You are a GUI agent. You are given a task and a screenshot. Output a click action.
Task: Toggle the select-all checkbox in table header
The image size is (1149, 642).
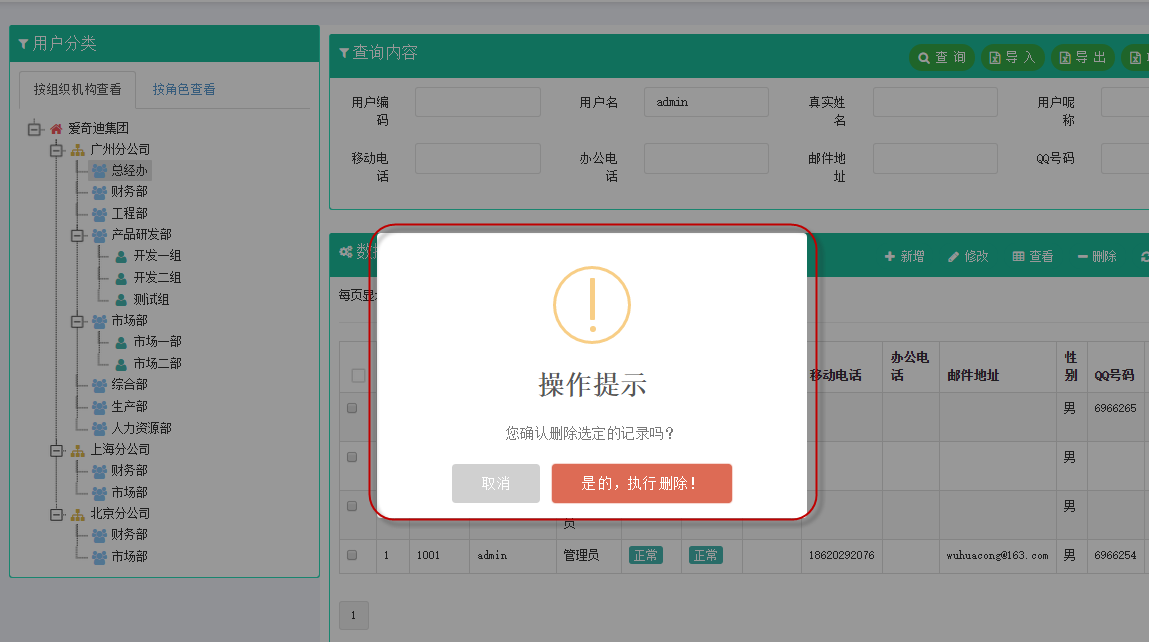358,376
